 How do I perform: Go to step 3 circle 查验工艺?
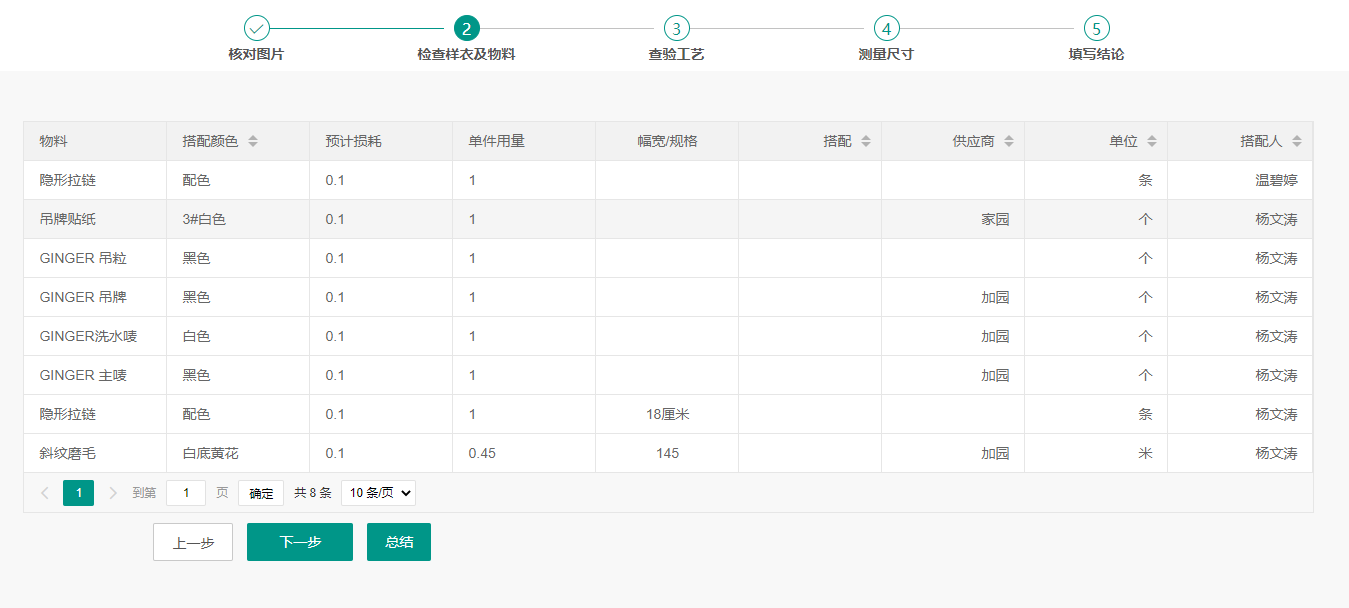[x=676, y=28]
